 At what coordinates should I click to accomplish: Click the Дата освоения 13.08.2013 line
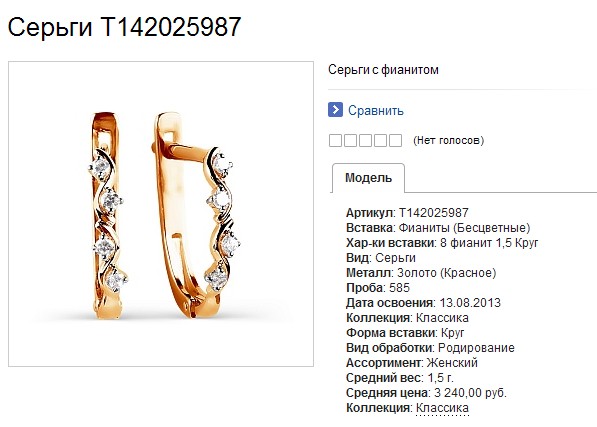(423, 303)
